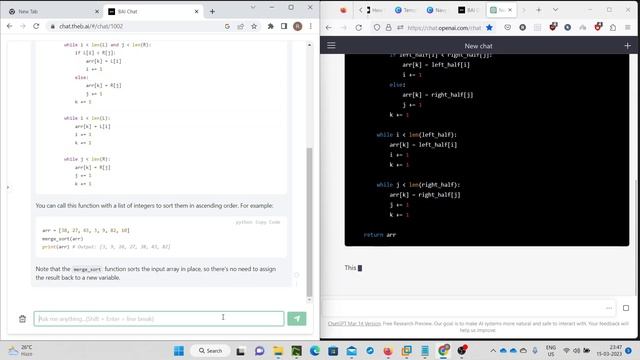Viewport: 640px width, 360px height.
Task: Click Firefox blue bookmark star
Action: 489,27
